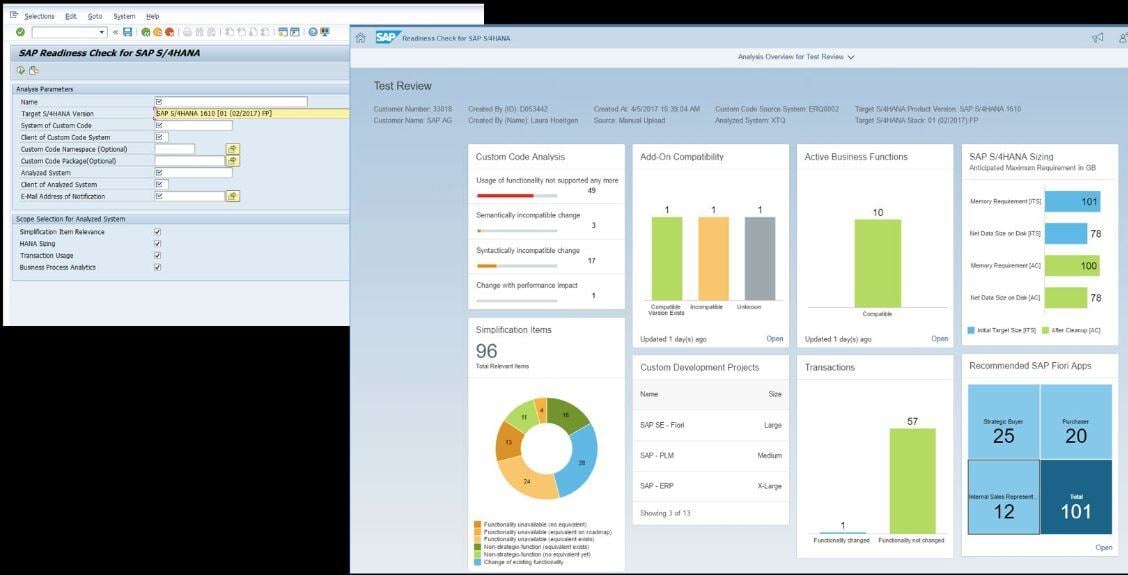1128x575 pixels.
Task: Toggle the Transaction Usage checkbox
Action: click(x=158, y=255)
